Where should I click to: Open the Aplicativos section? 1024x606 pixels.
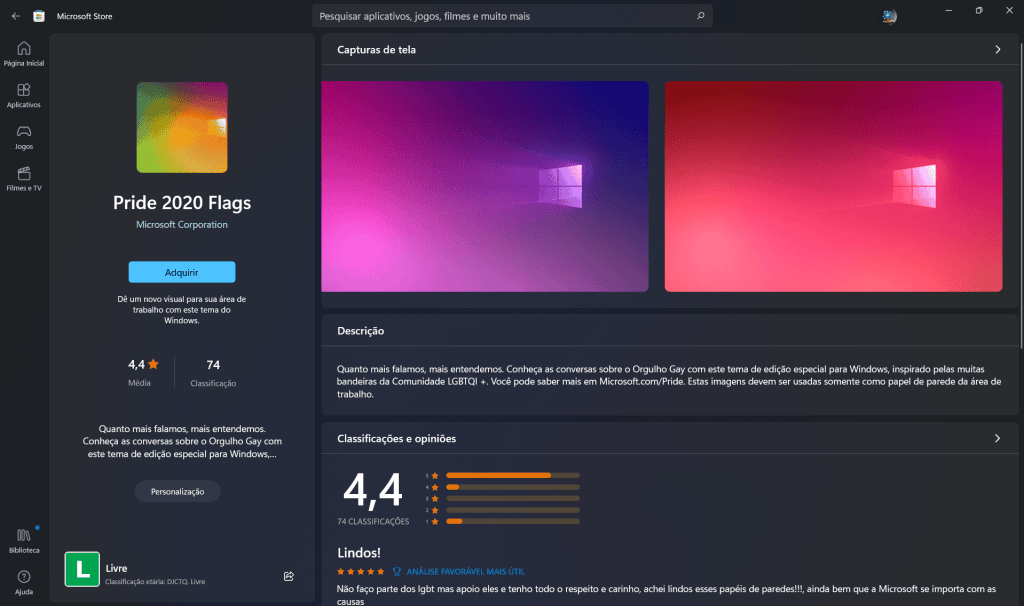[24, 95]
